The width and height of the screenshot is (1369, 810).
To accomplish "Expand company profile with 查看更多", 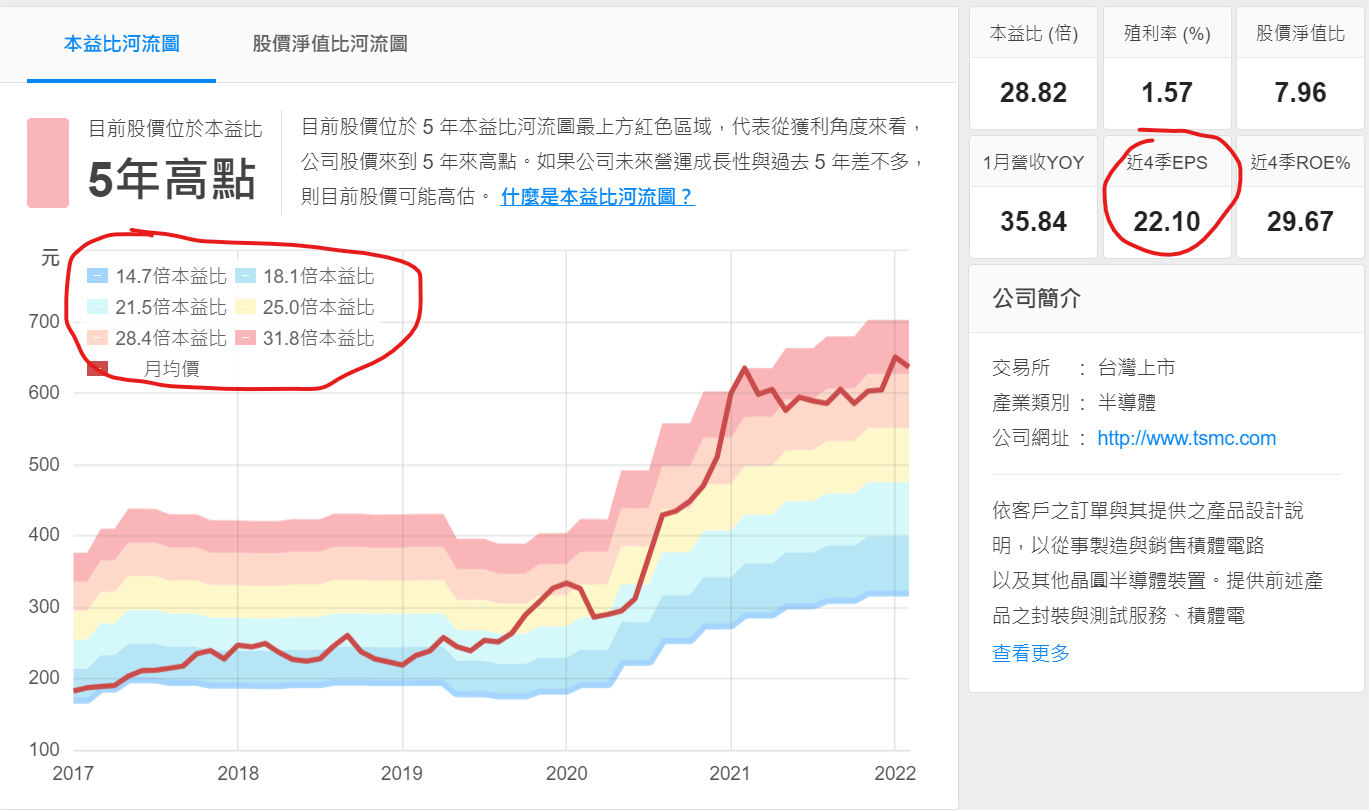I will tap(1031, 653).
